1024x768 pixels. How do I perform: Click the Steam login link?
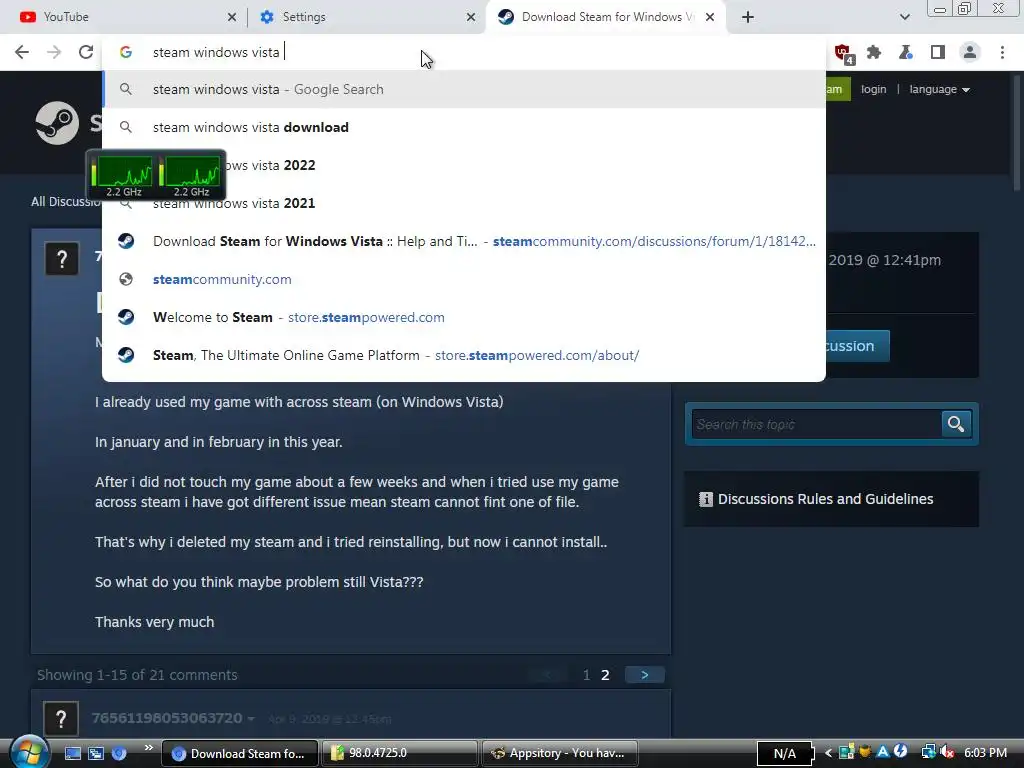[x=873, y=89]
